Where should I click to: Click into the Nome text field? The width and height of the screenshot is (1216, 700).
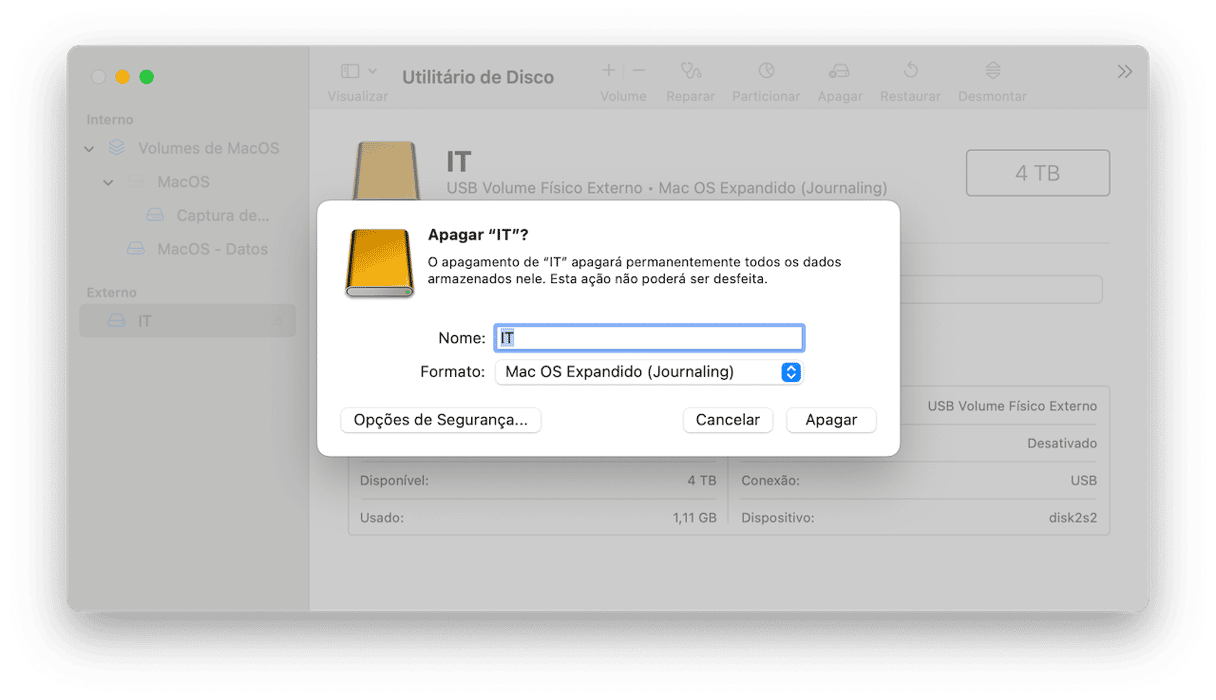pos(649,338)
